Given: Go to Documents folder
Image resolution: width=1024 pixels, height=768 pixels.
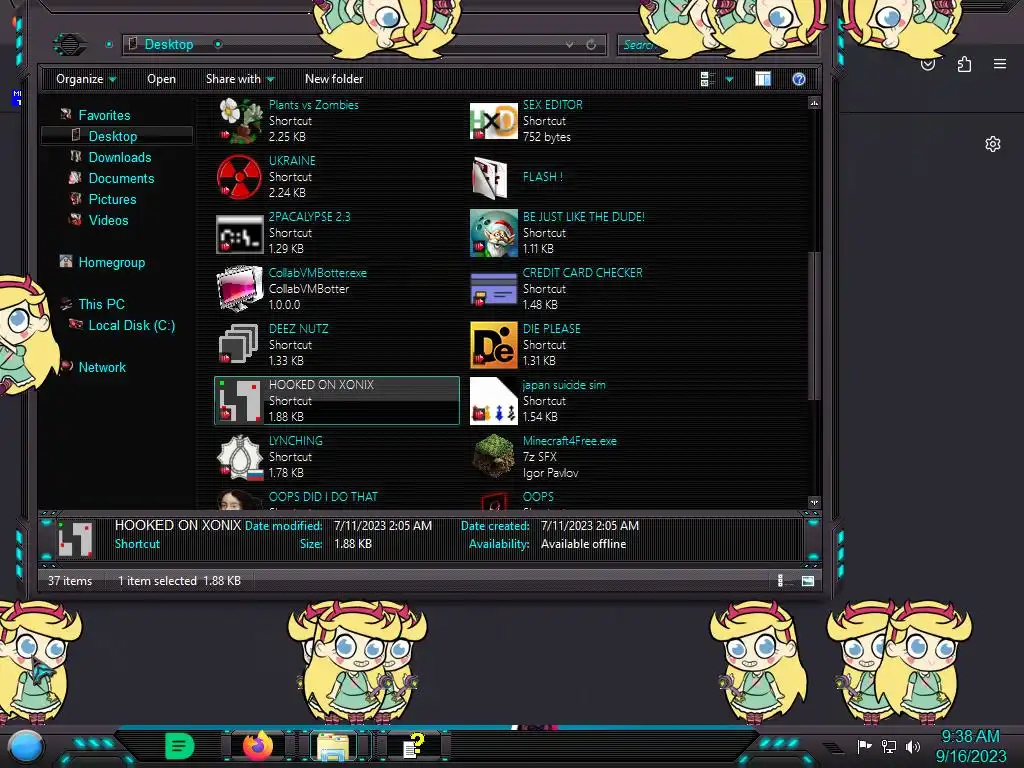Looking at the screenshot, I should coord(121,178).
